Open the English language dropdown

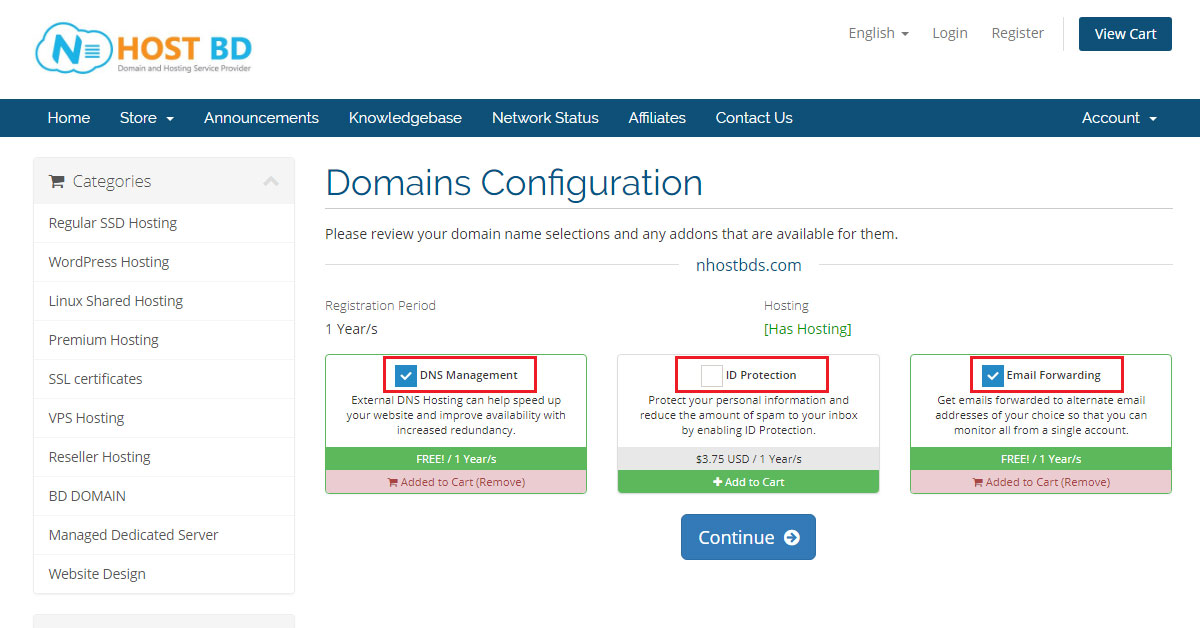point(877,33)
